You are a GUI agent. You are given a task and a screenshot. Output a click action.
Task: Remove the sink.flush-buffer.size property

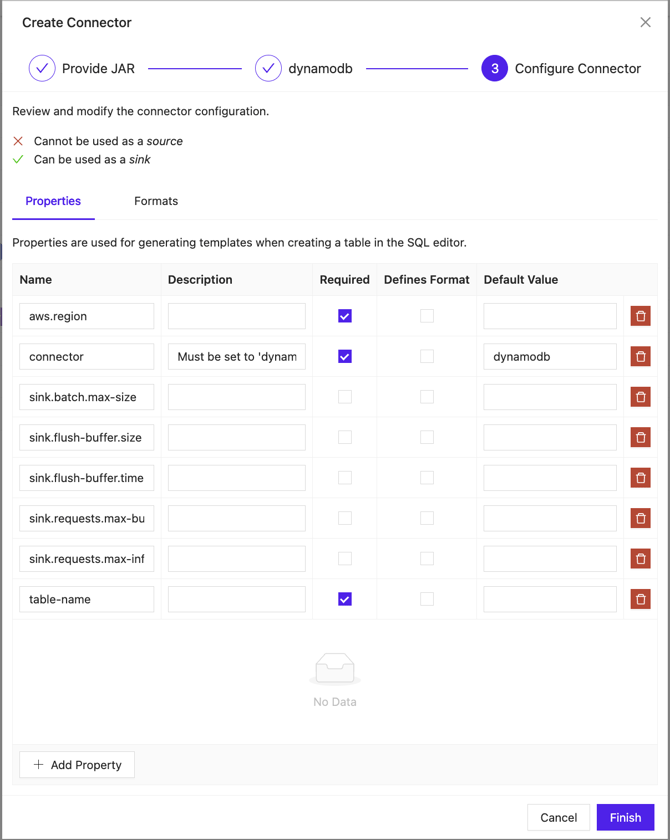[x=640, y=438]
